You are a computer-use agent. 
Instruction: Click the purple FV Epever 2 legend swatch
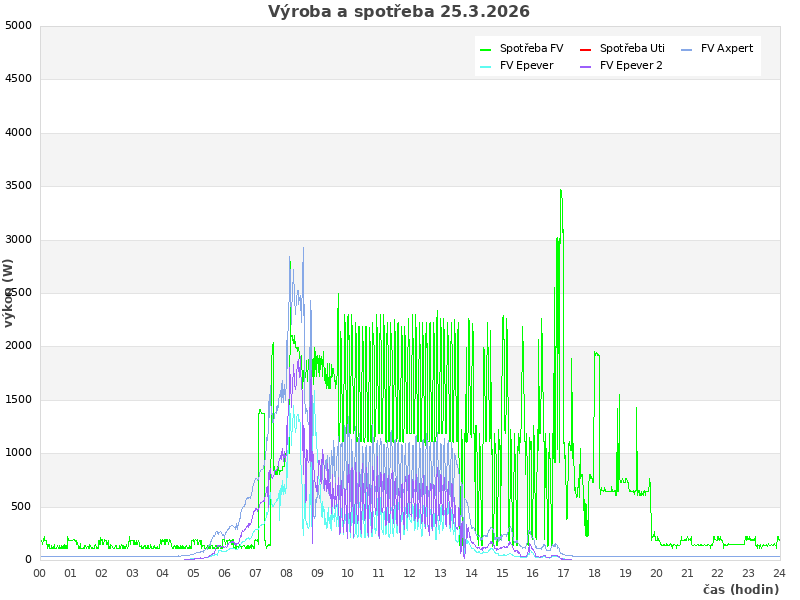[x=586, y=66]
